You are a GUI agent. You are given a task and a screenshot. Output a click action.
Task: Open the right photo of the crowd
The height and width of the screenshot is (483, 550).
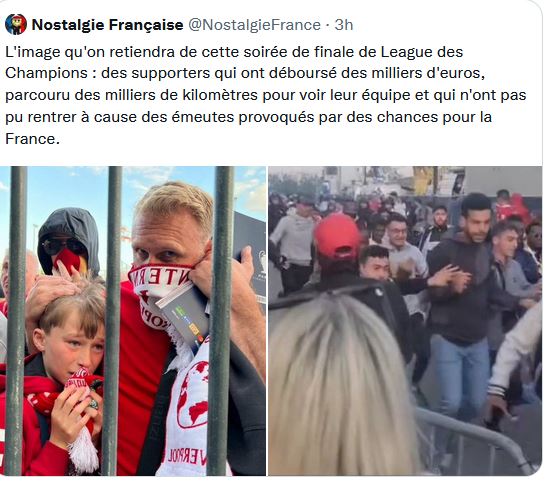(405, 321)
